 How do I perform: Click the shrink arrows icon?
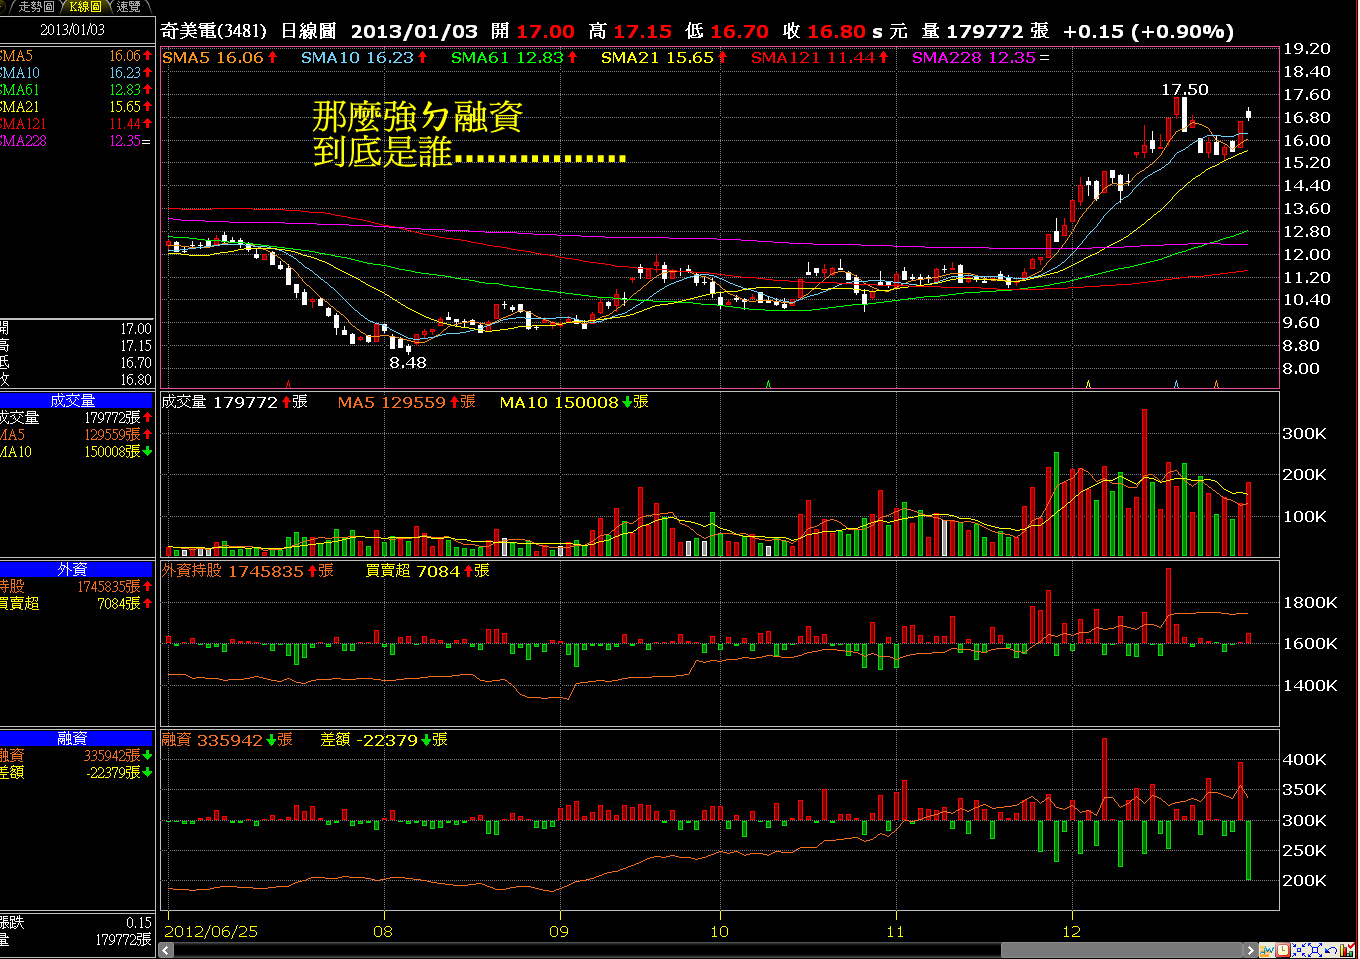click(x=1299, y=950)
